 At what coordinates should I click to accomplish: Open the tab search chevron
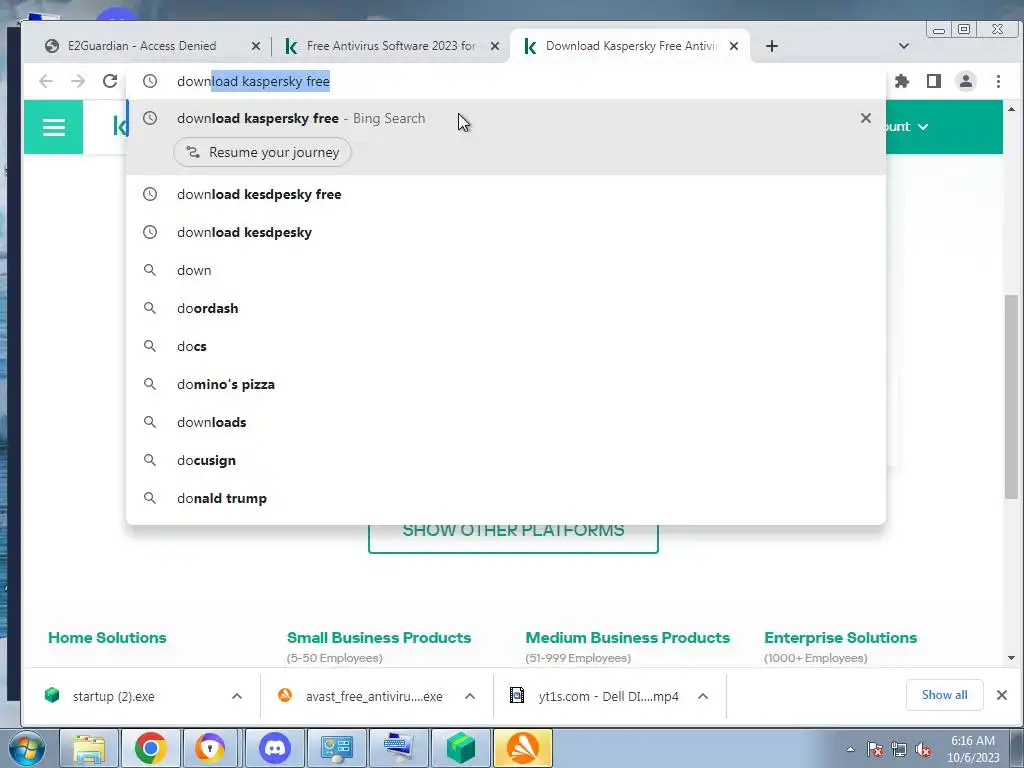(x=904, y=46)
